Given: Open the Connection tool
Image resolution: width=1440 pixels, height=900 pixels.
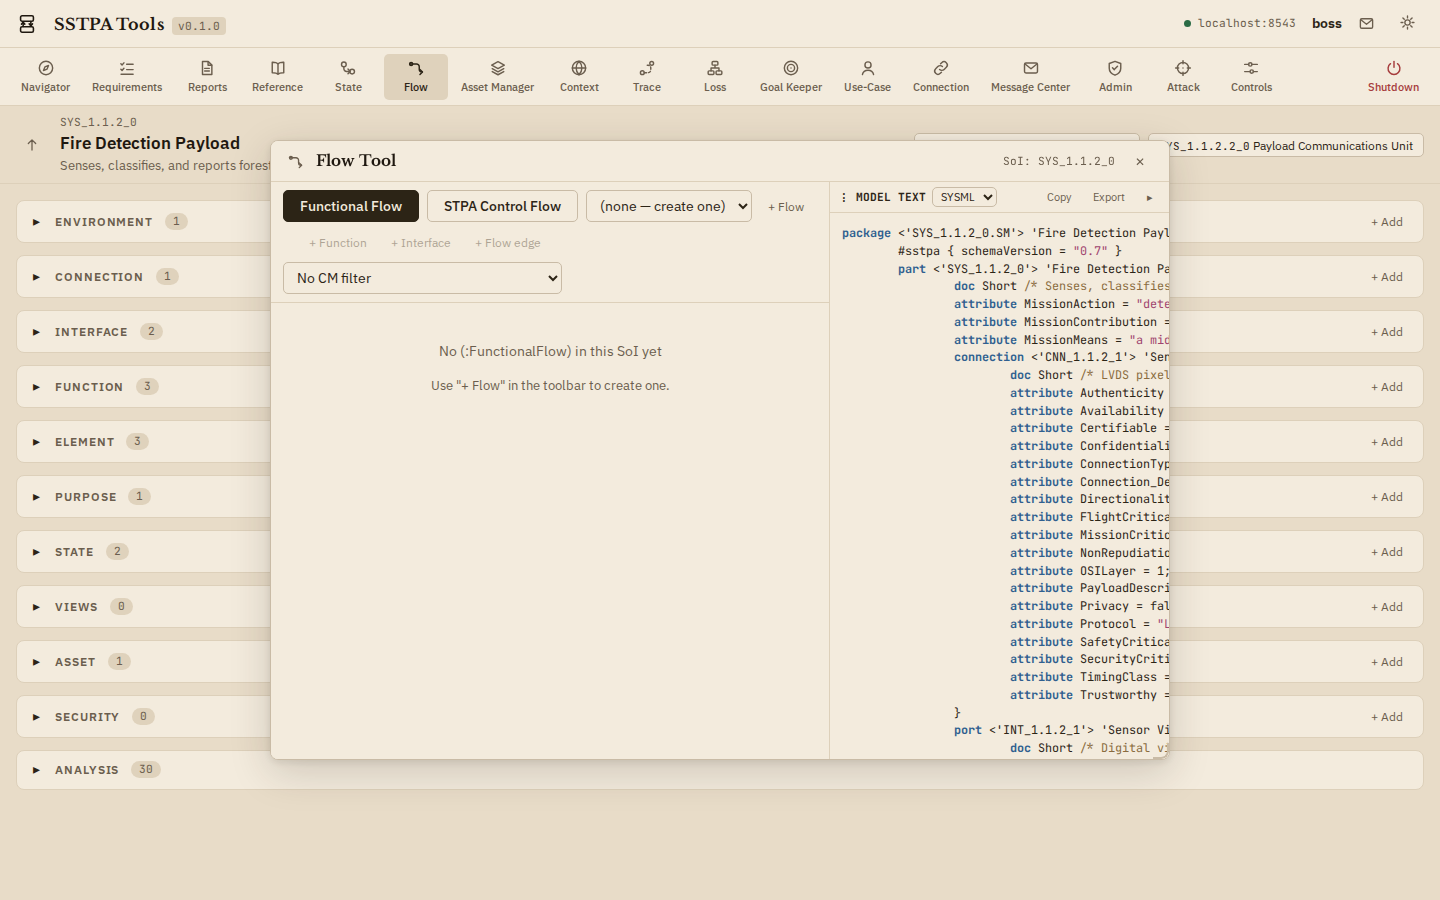Looking at the screenshot, I should 941,77.
